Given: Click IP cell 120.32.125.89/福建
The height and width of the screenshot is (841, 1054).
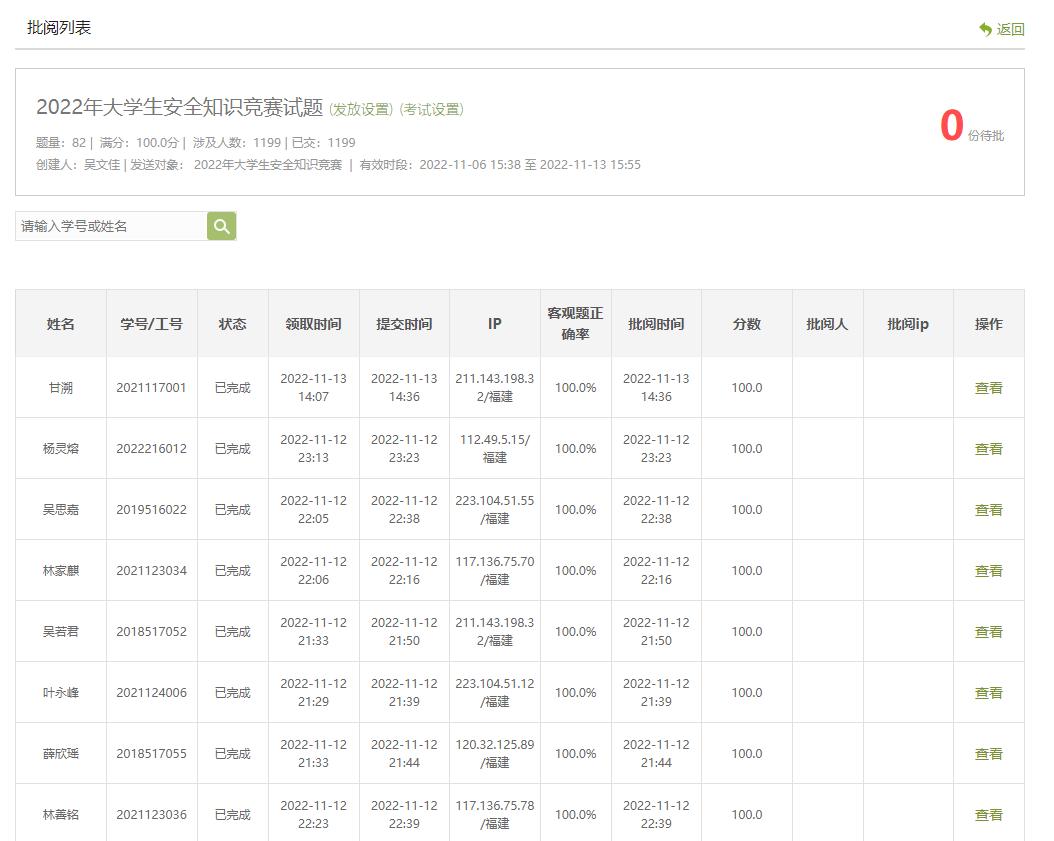Looking at the screenshot, I should (x=495, y=754).
